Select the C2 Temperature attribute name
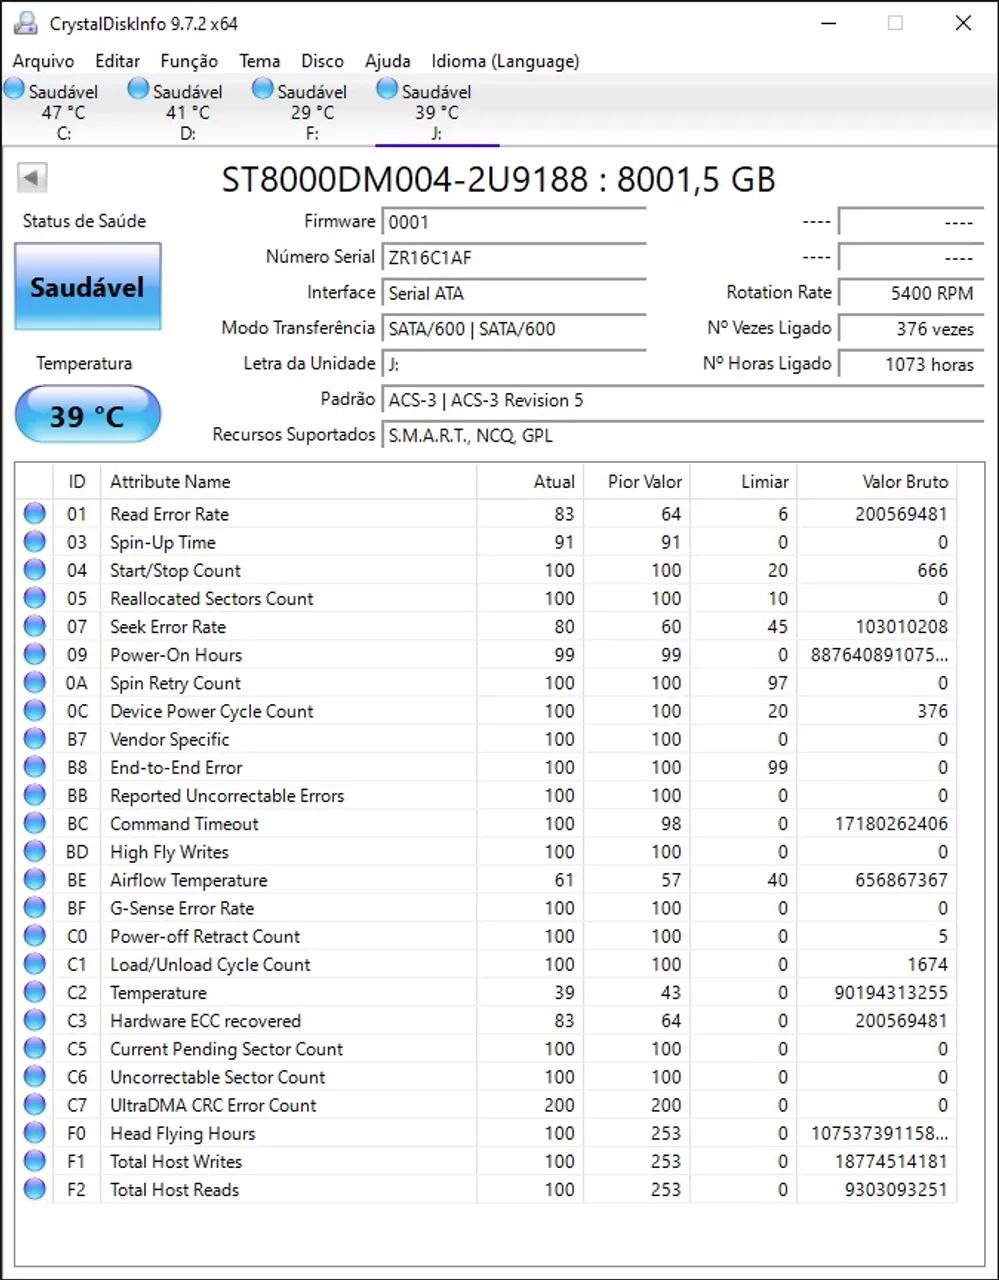The height and width of the screenshot is (1280, 999). (x=158, y=993)
